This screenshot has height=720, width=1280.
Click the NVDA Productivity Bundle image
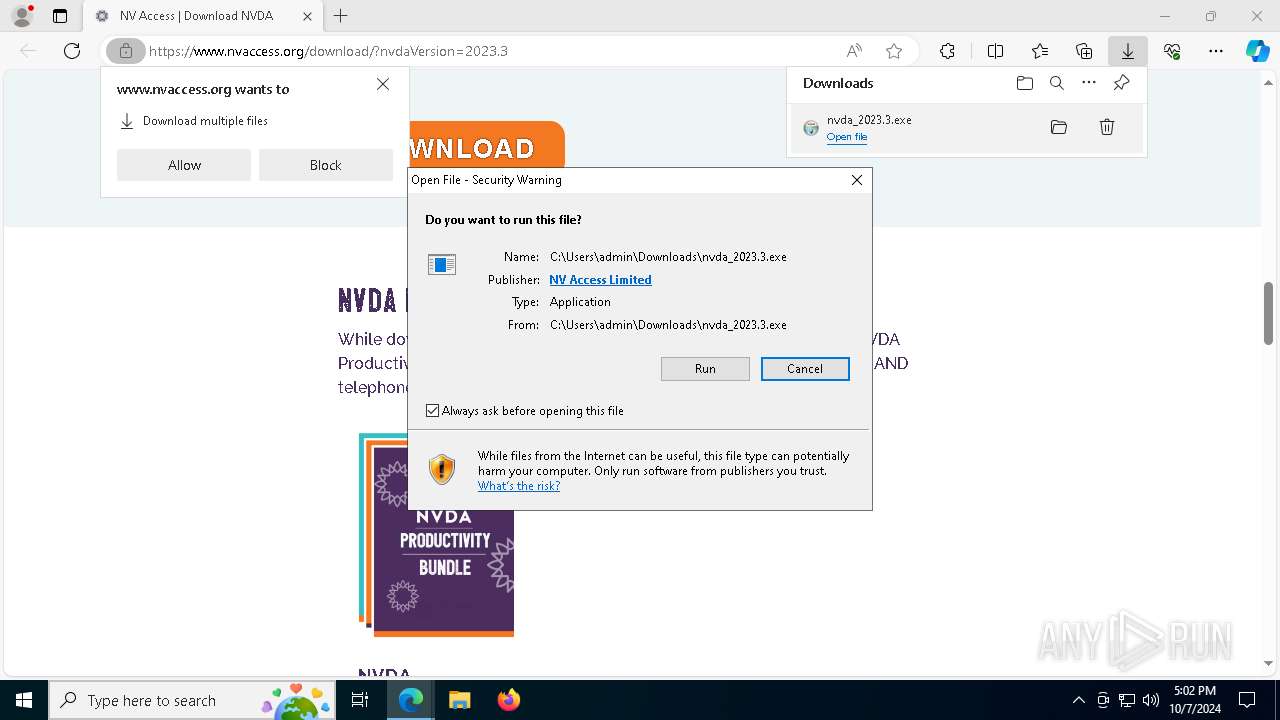click(436, 535)
